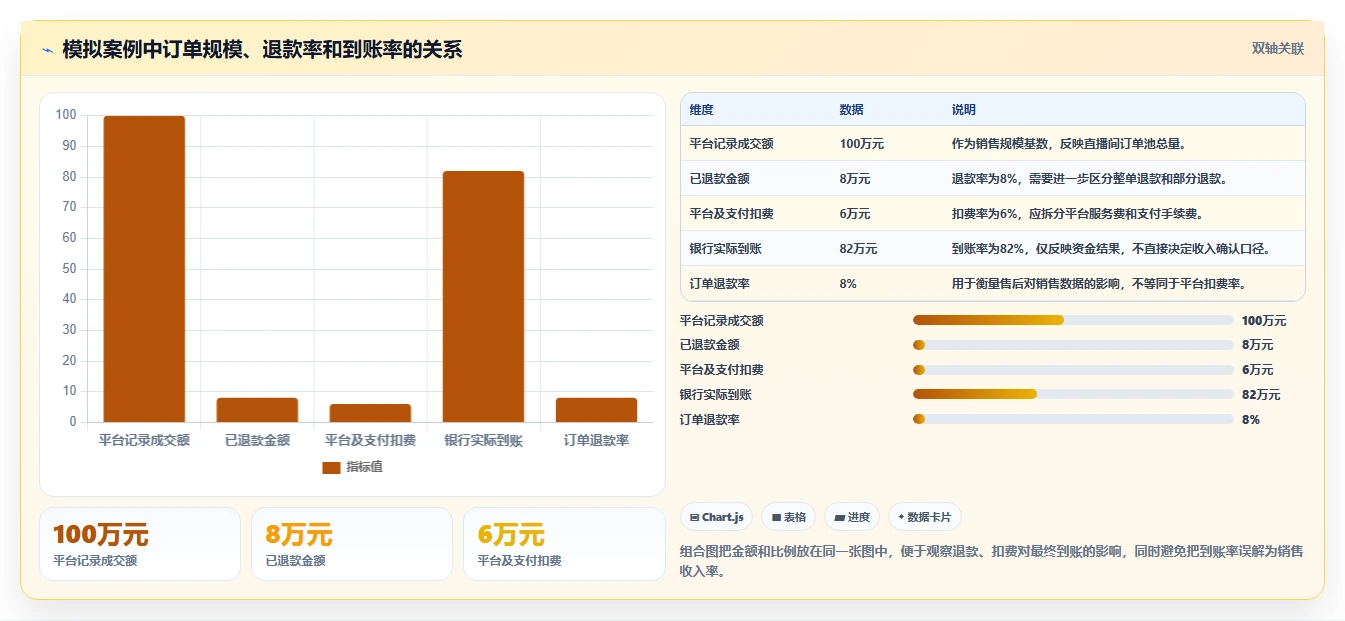This screenshot has width=1345, height=621.
Task: Select the 表格 chip
Action: coord(789,517)
